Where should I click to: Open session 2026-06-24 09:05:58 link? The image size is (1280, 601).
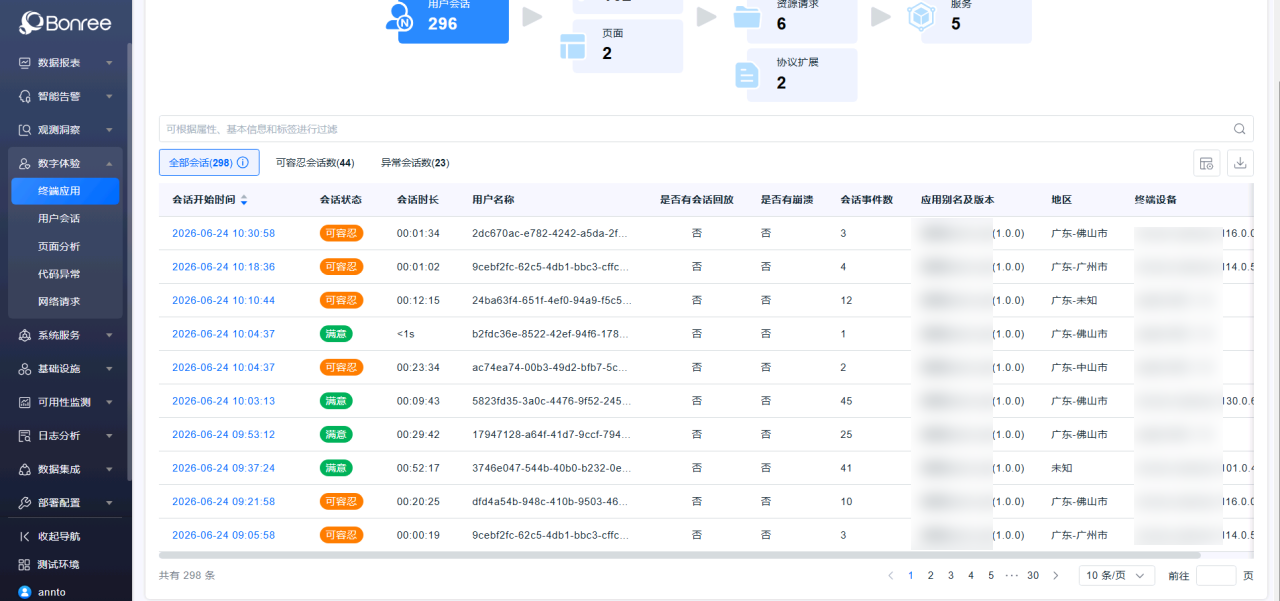tap(223, 535)
